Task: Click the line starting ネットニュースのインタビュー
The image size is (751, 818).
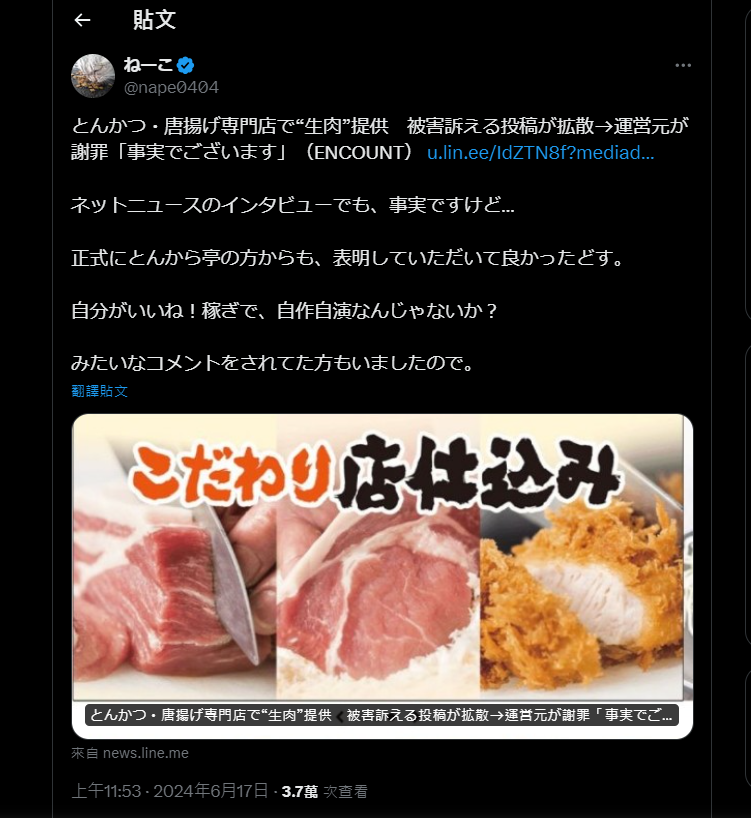Action: click(293, 205)
